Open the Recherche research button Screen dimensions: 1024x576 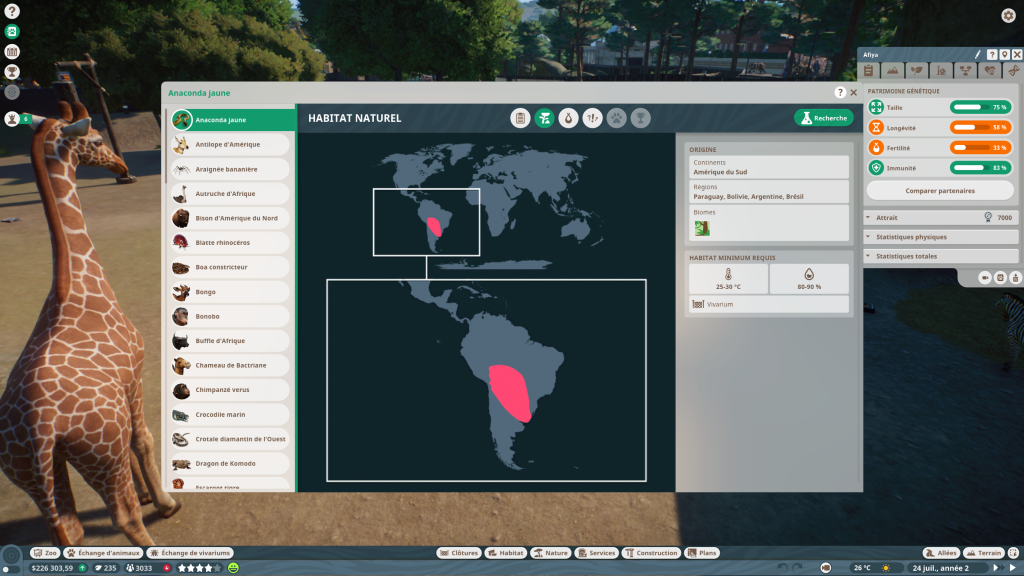pos(824,118)
